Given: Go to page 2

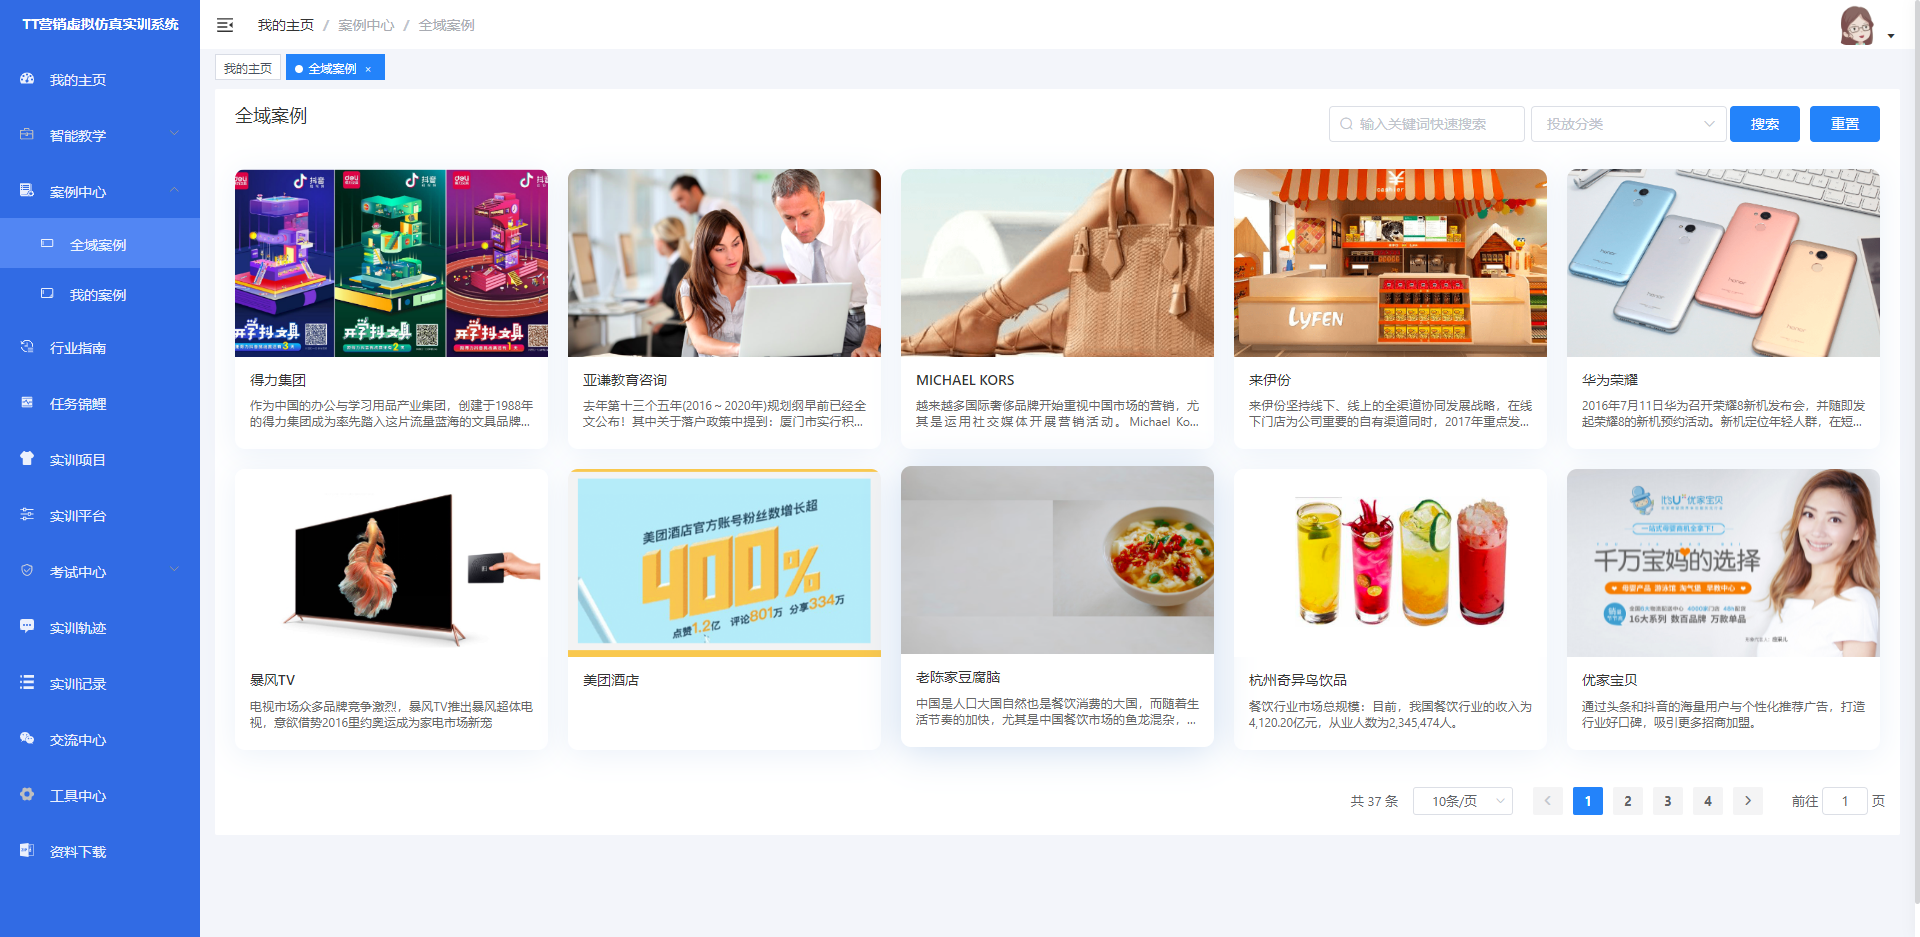Looking at the screenshot, I should tap(1627, 801).
